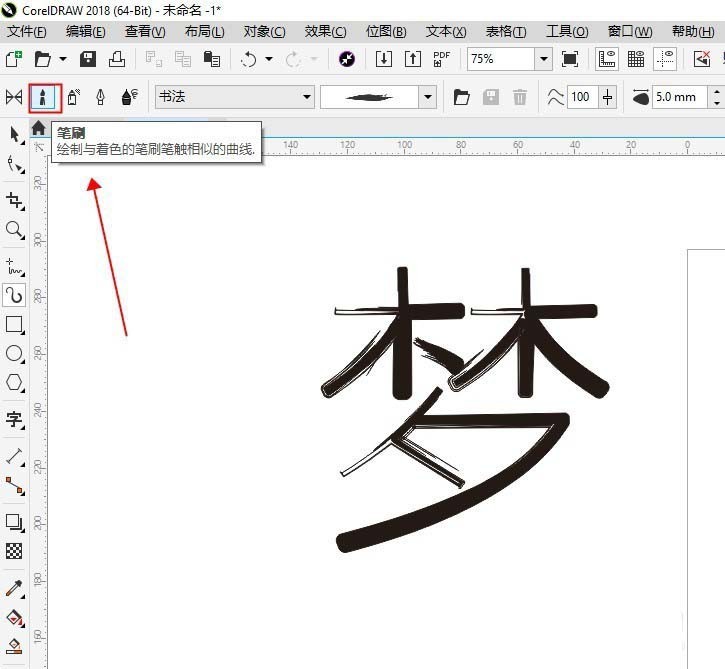This screenshot has height=669, width=725.
Task: Click the Publish to PDF button
Action: click(441, 59)
